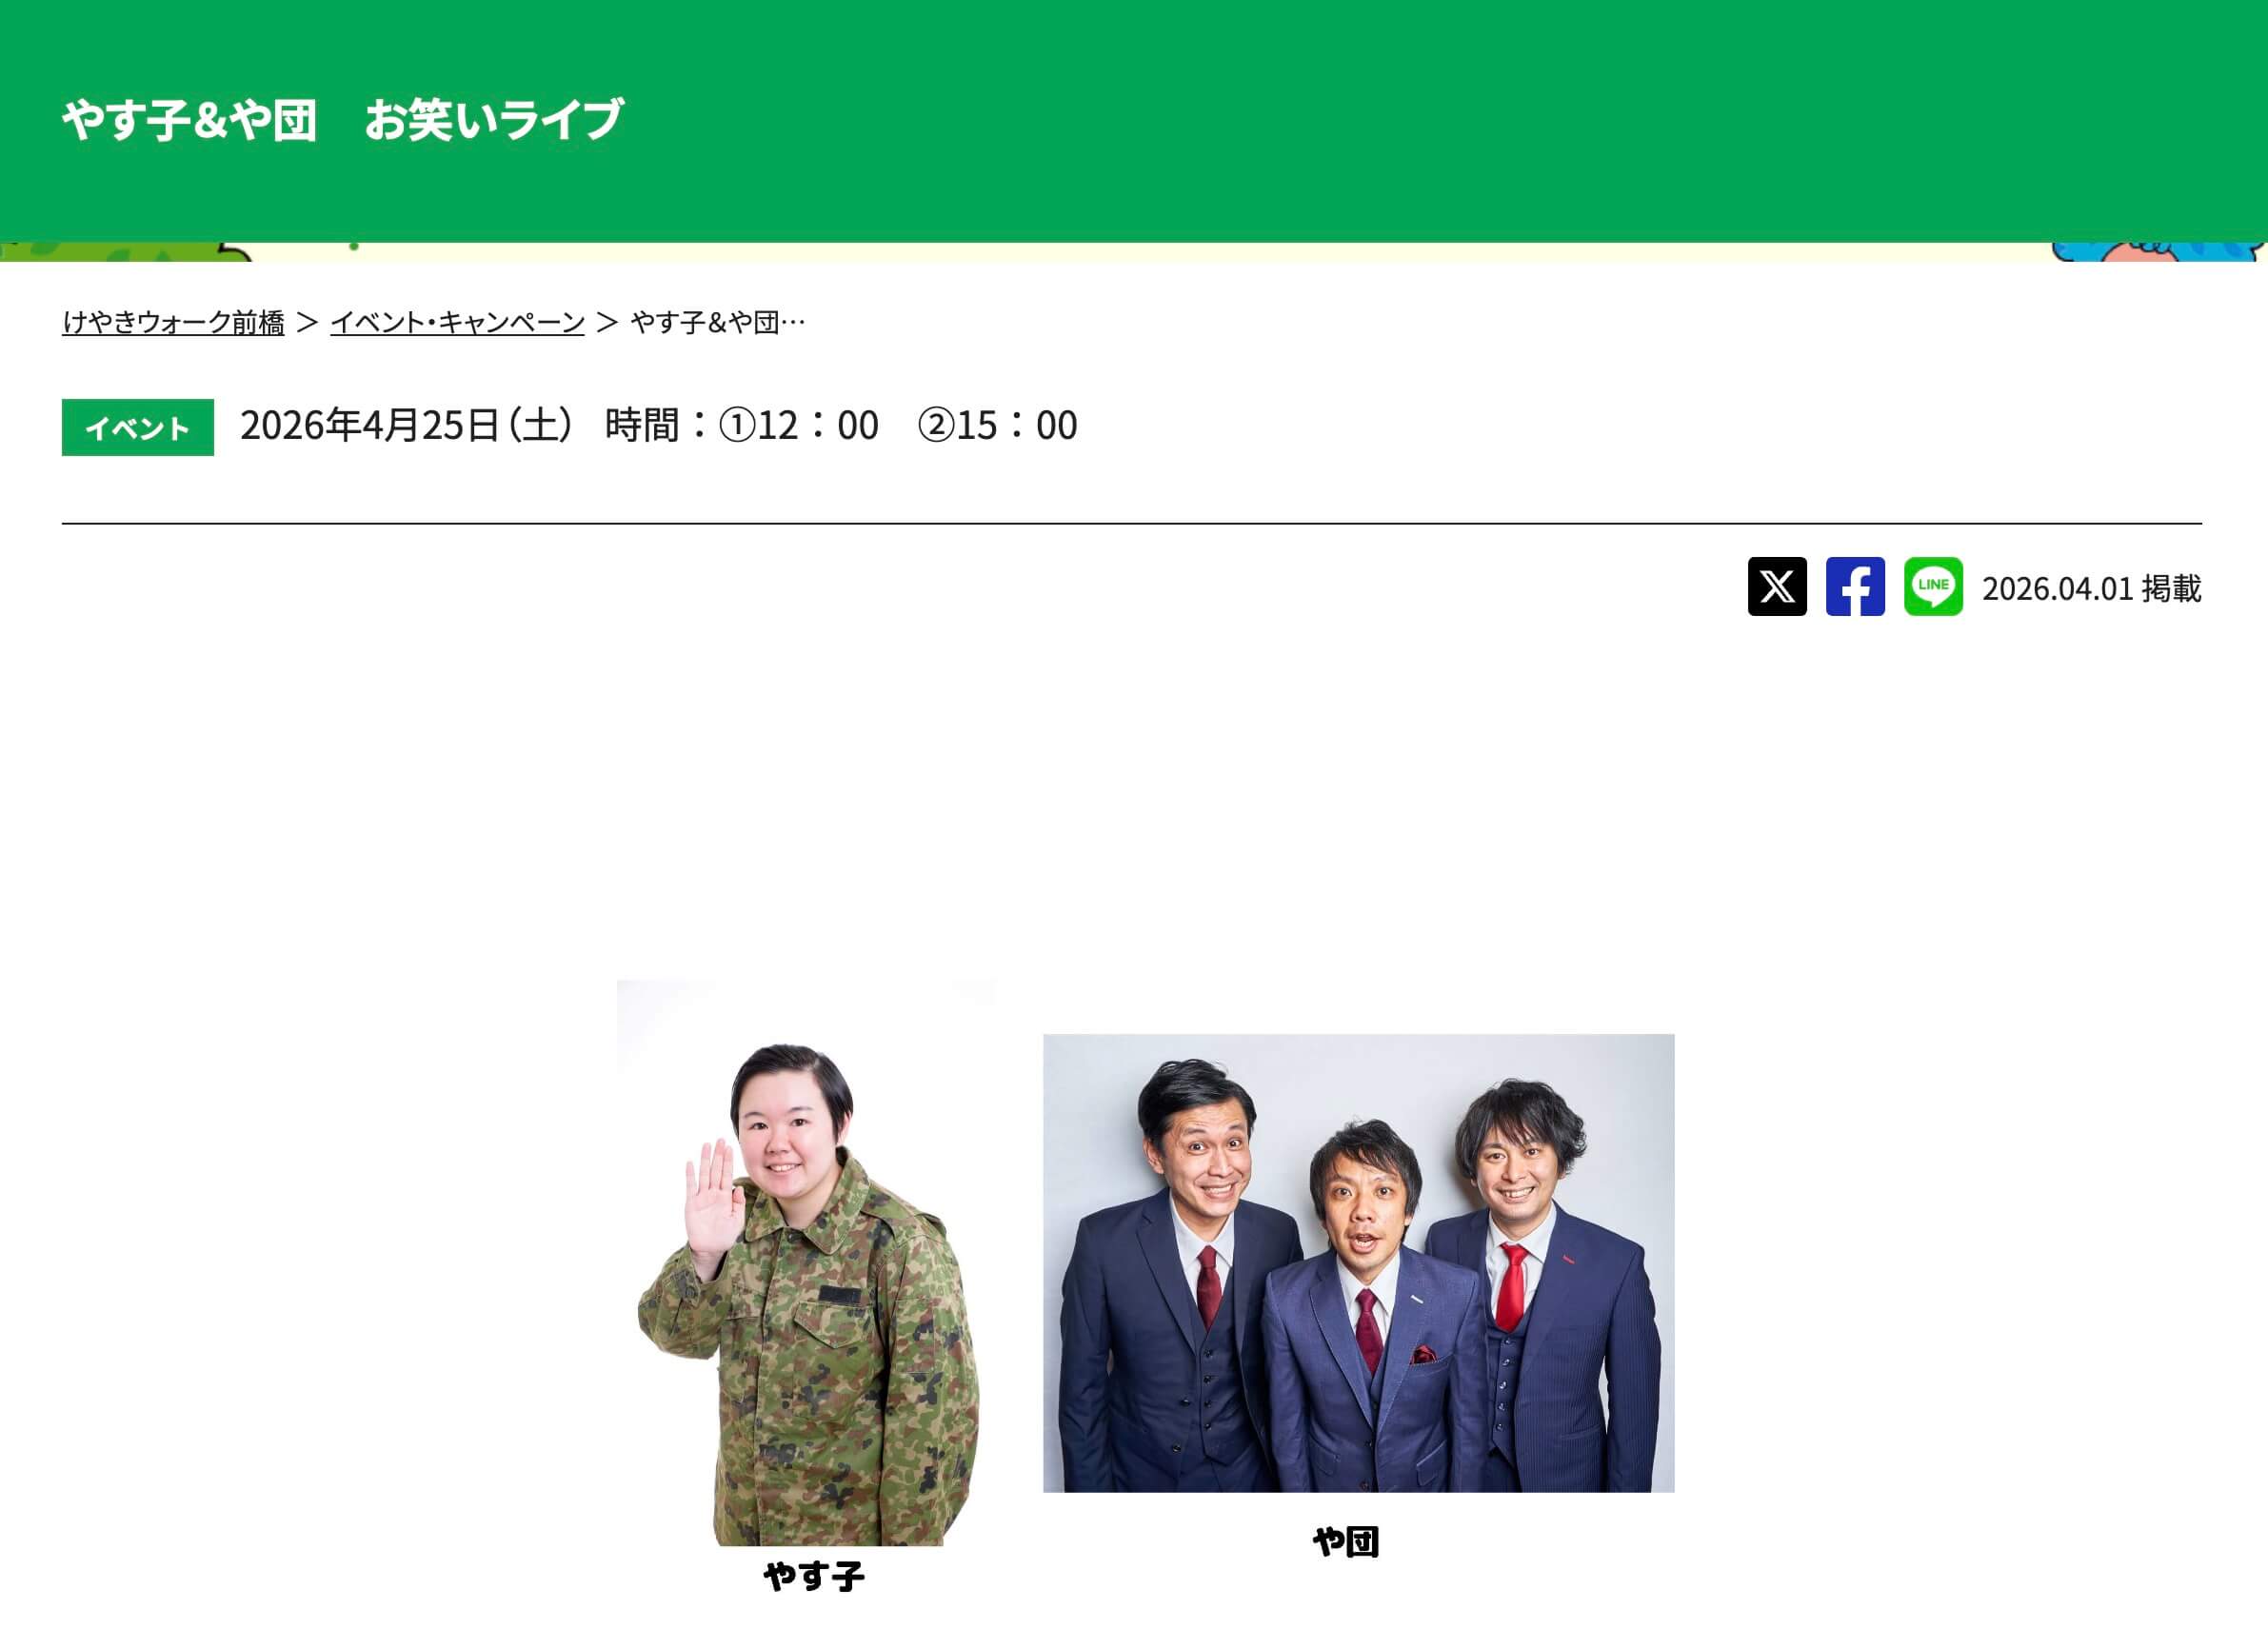Open the けやきウォーク前橋 breadcrumb link
The width and height of the screenshot is (2268, 1649).
point(173,322)
